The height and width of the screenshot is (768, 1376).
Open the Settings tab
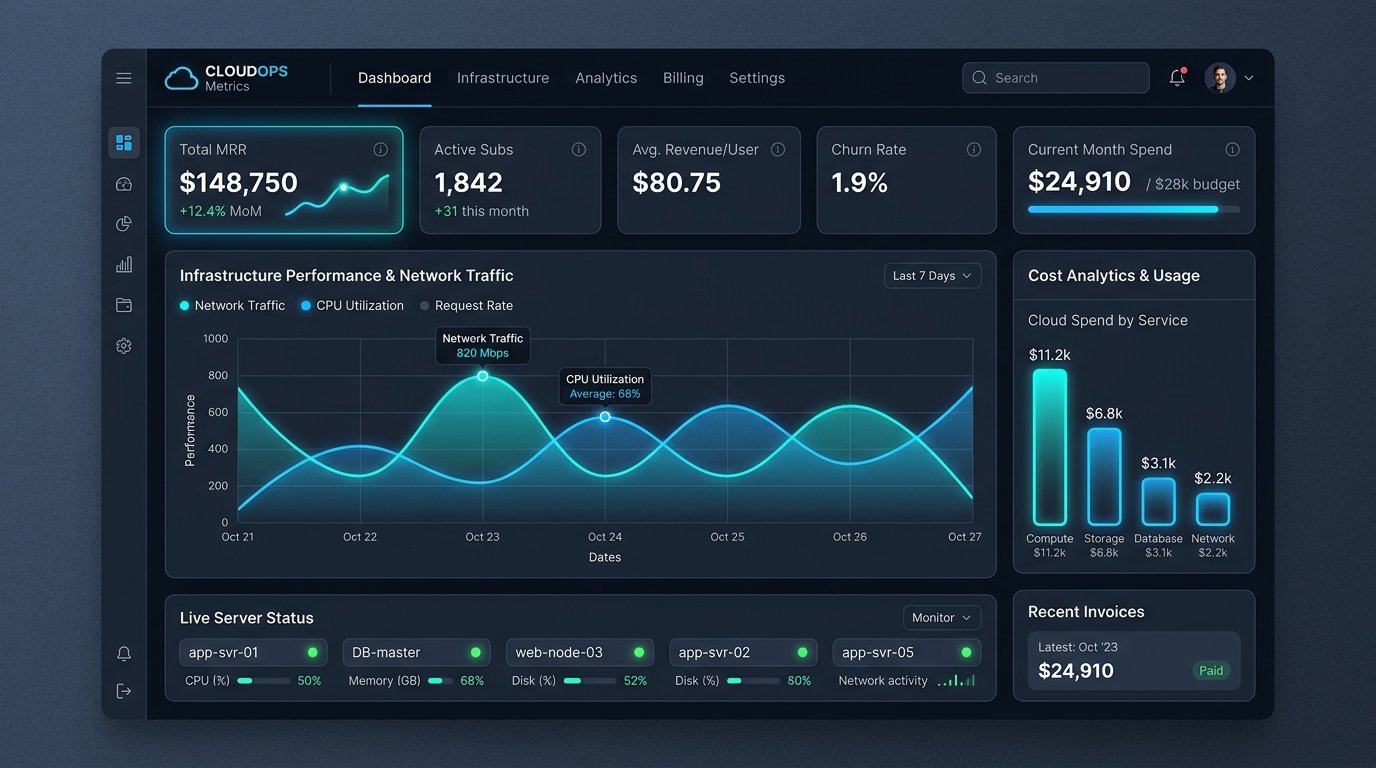pos(757,78)
